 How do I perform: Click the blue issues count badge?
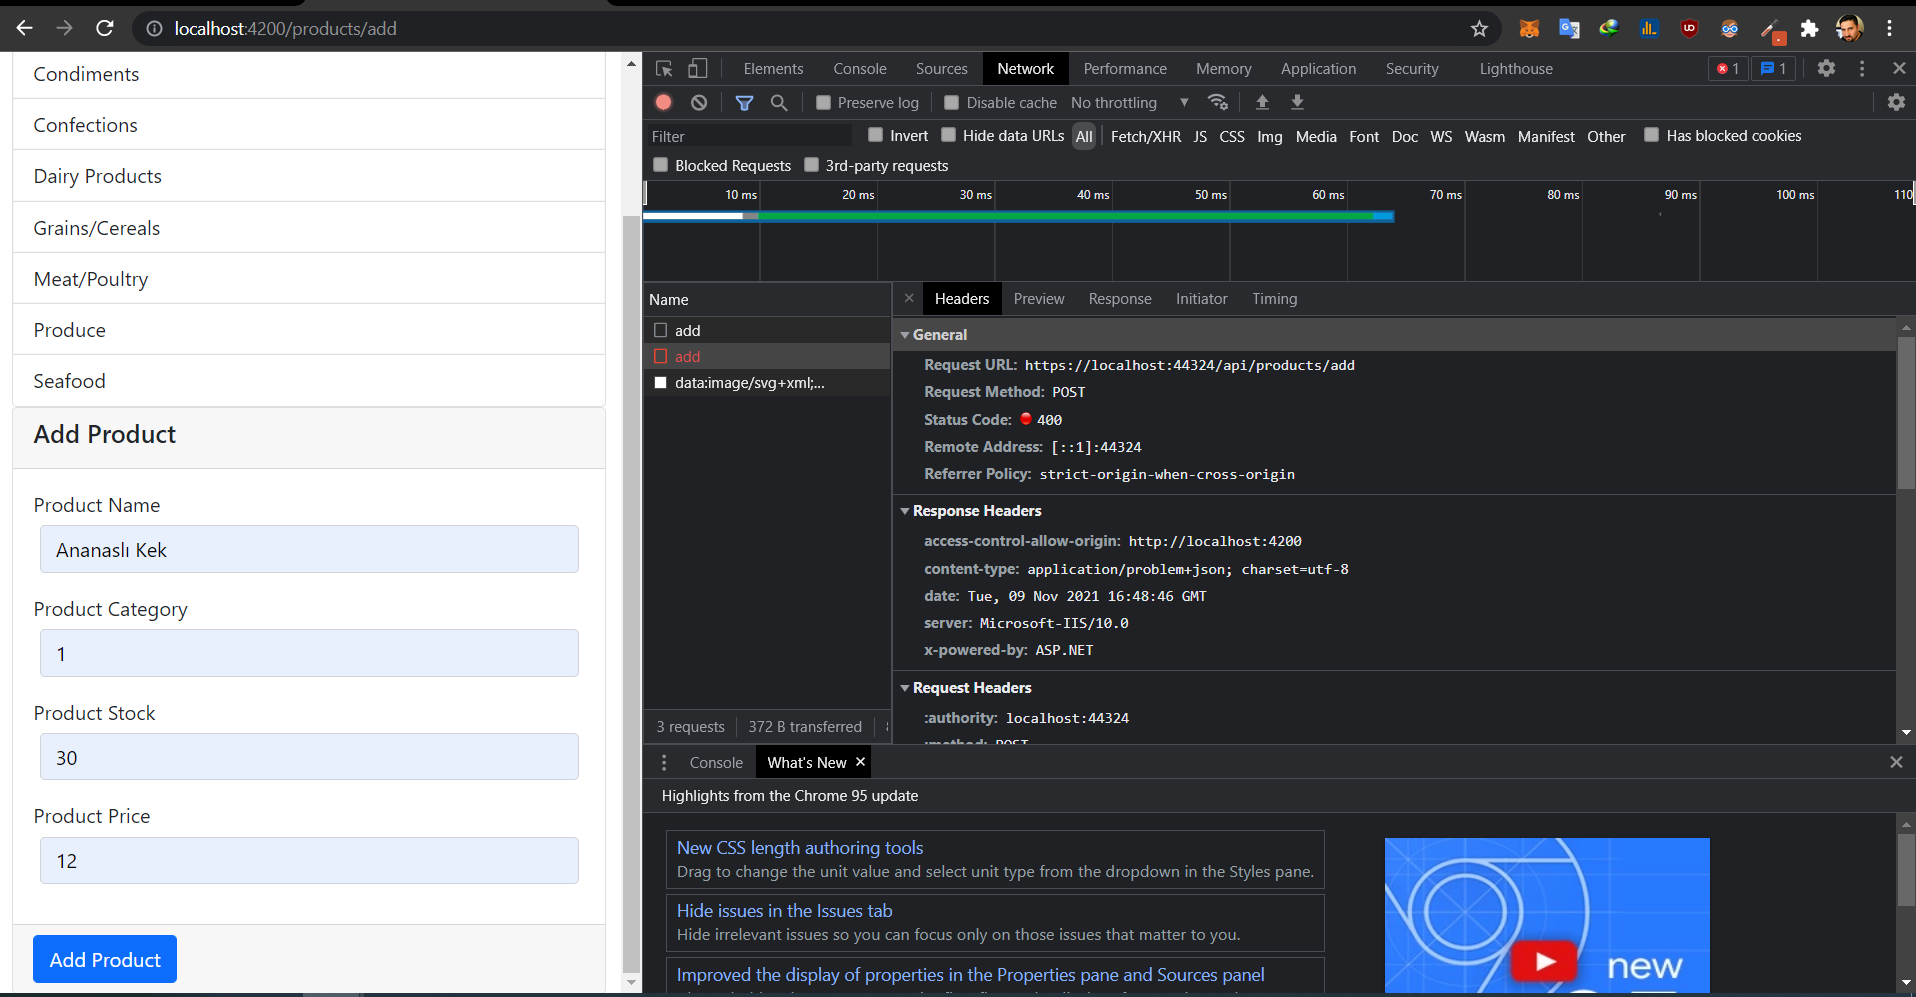(1774, 68)
